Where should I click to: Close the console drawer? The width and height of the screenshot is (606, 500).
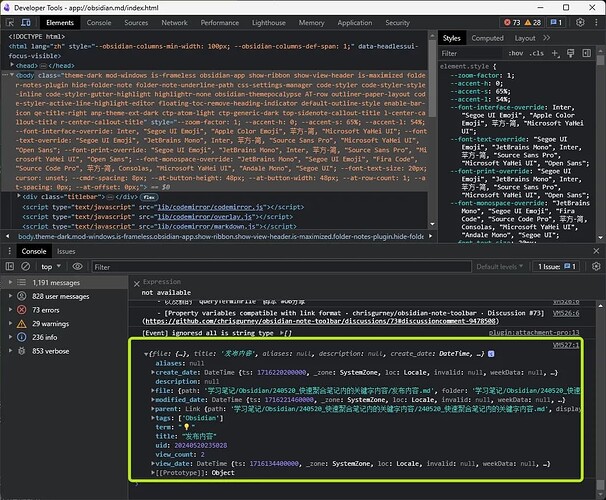596,251
